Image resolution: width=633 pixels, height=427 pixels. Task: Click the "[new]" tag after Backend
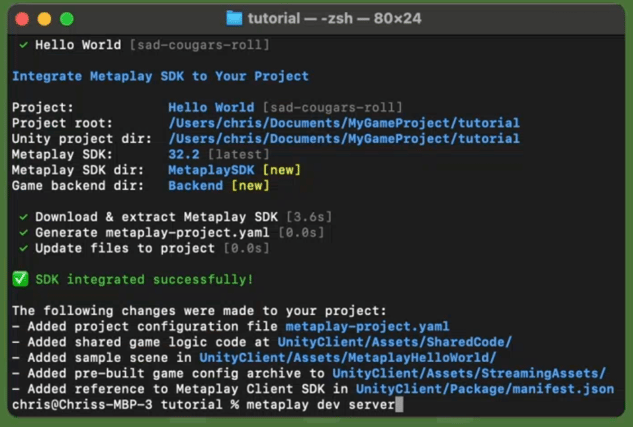tap(250, 186)
